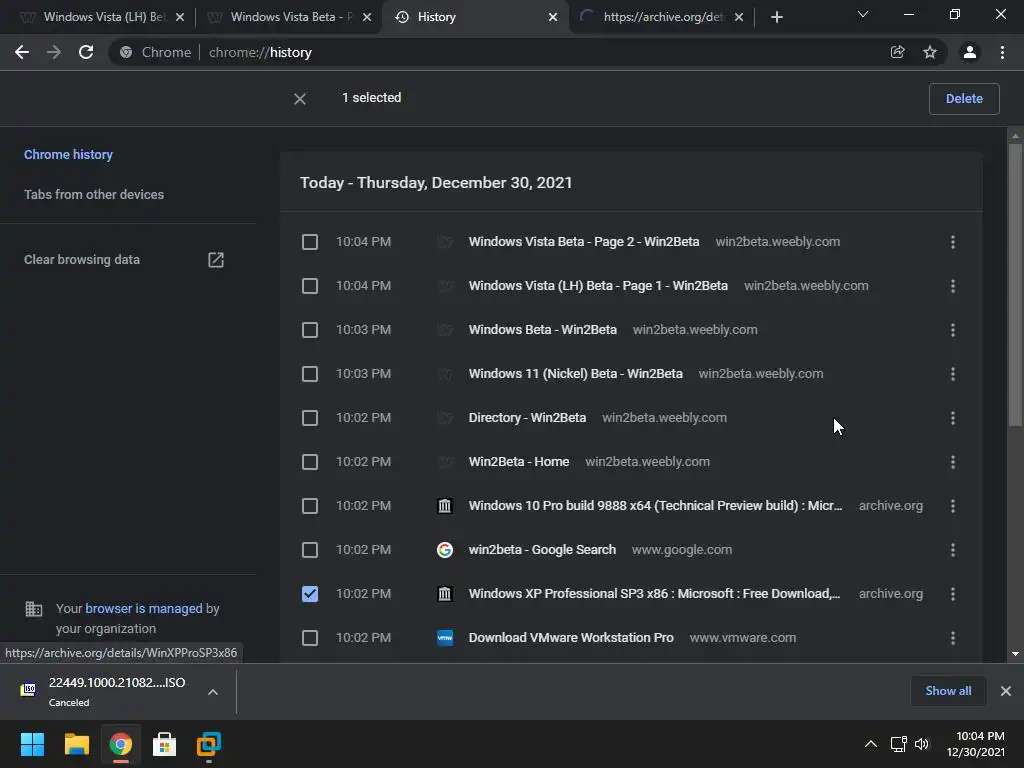The width and height of the screenshot is (1024, 768).
Task: Click the browser back arrow
Action: (x=22, y=52)
